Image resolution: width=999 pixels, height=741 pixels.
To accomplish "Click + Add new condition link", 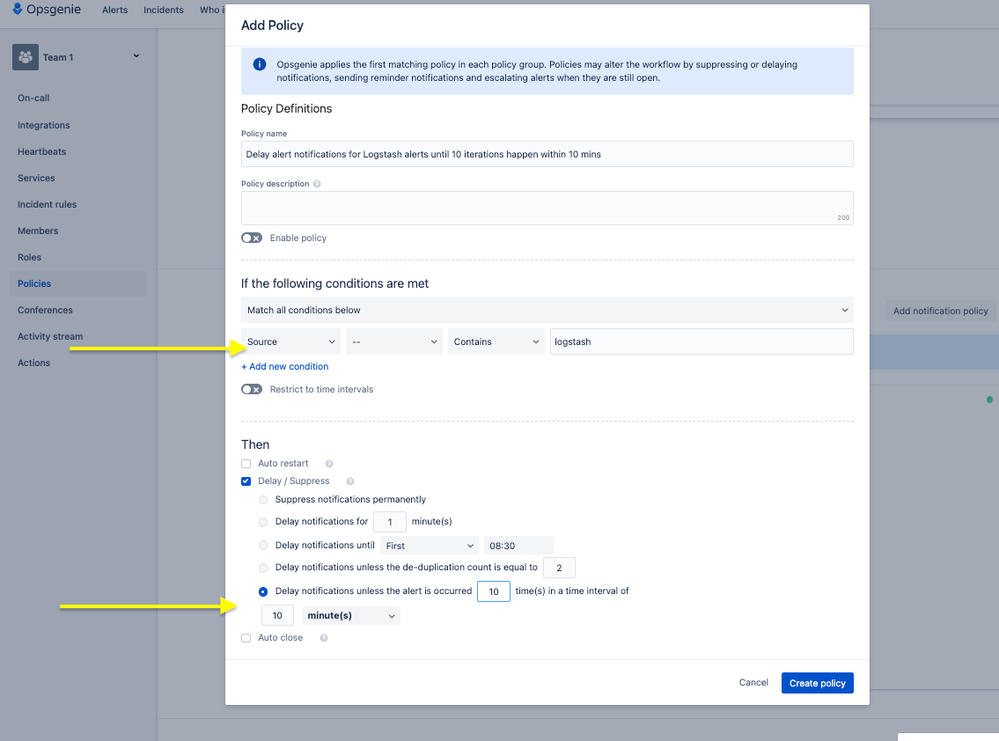I will click(x=285, y=366).
